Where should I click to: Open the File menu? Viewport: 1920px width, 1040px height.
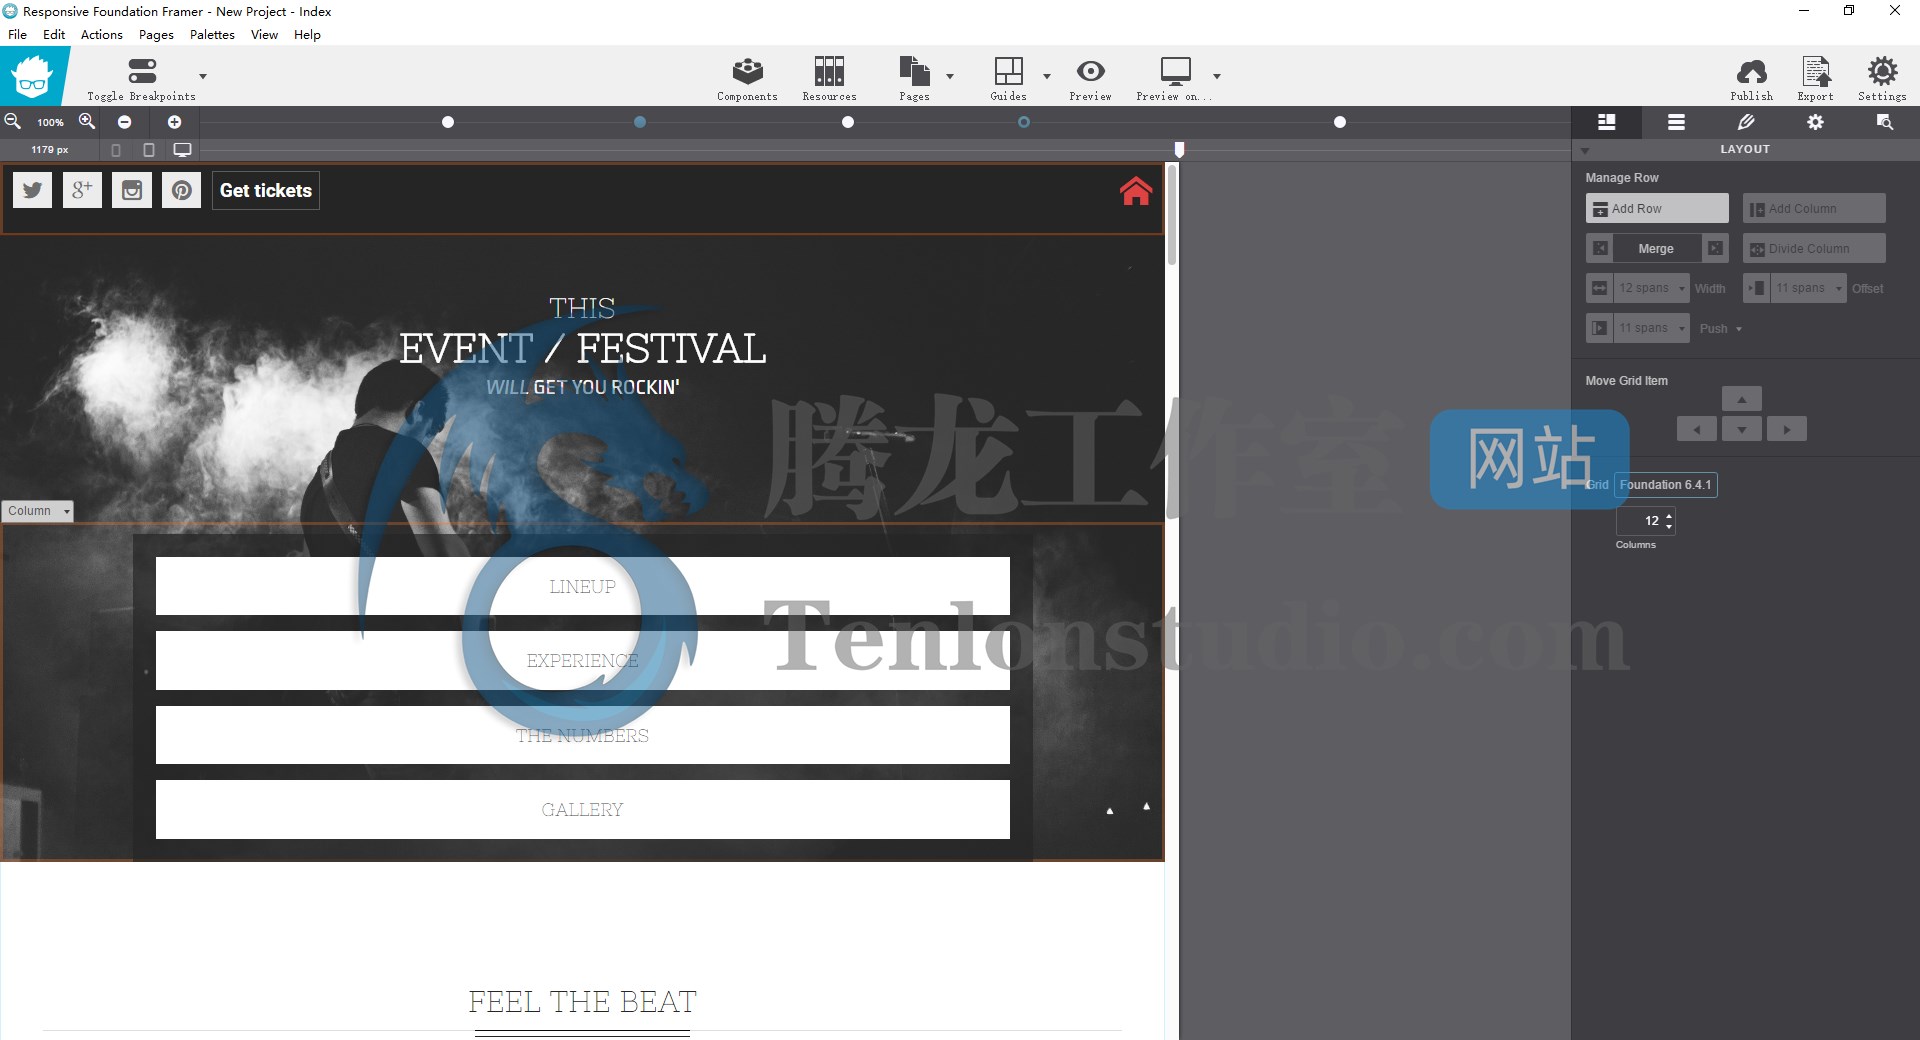point(17,34)
